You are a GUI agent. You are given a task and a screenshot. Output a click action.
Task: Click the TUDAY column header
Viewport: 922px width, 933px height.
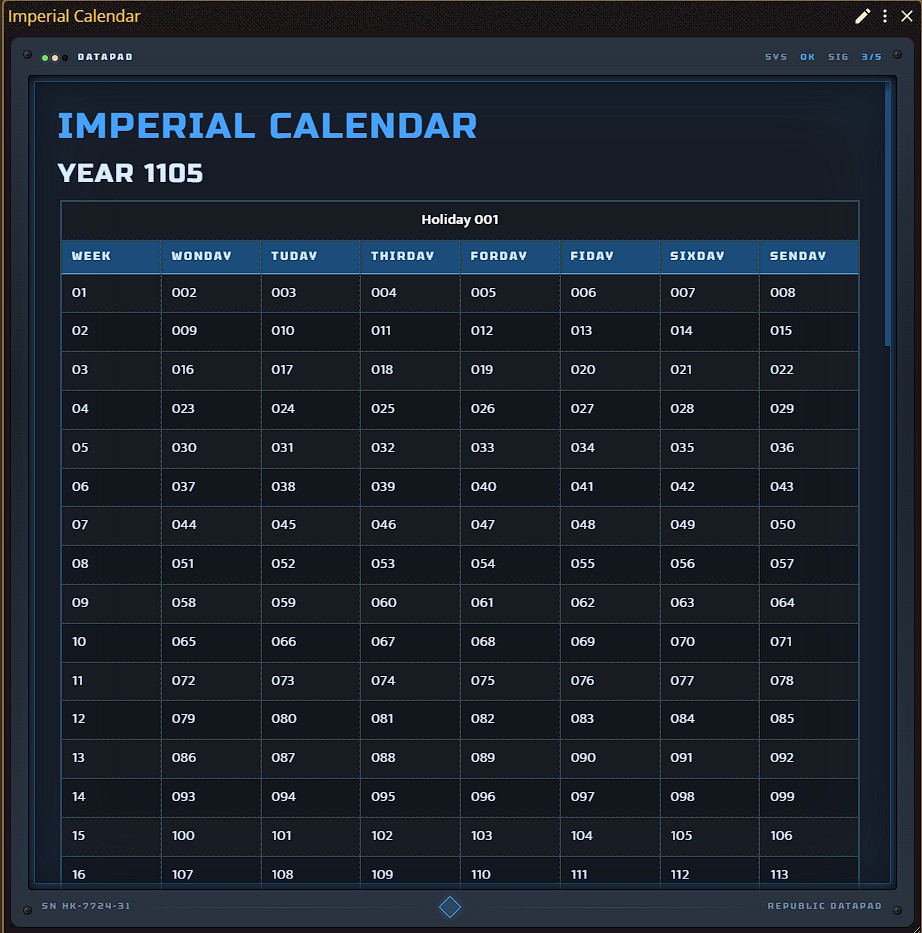coord(311,256)
